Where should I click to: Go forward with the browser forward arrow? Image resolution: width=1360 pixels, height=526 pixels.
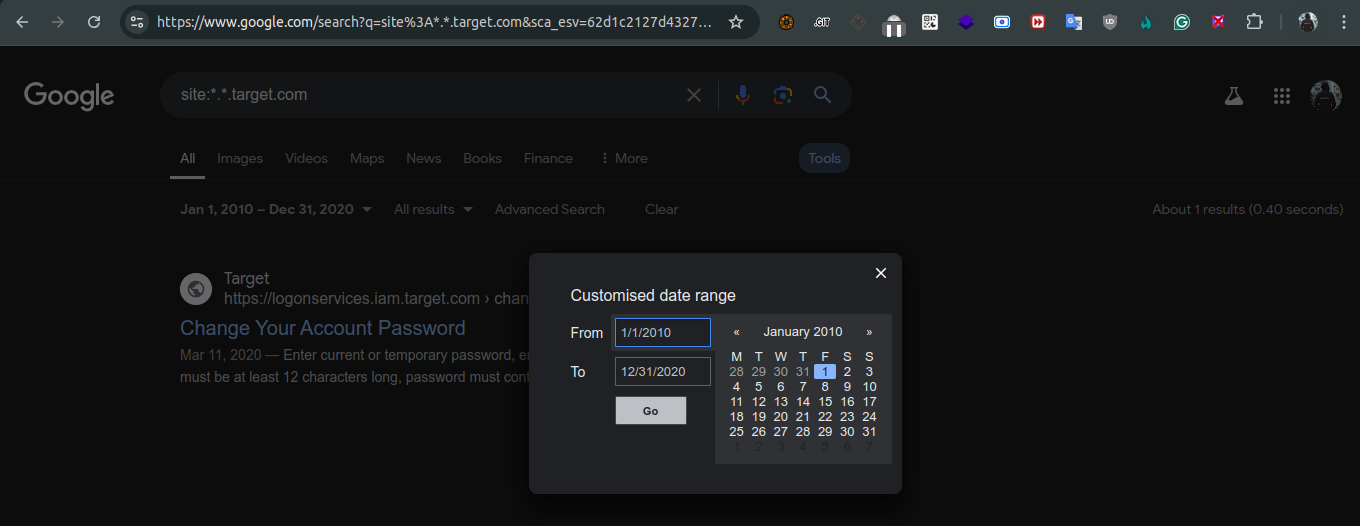[58, 21]
